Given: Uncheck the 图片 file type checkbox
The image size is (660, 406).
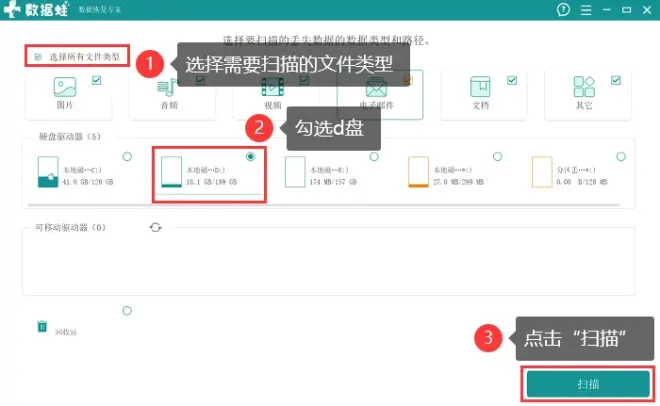Looking at the screenshot, I should [x=96, y=80].
